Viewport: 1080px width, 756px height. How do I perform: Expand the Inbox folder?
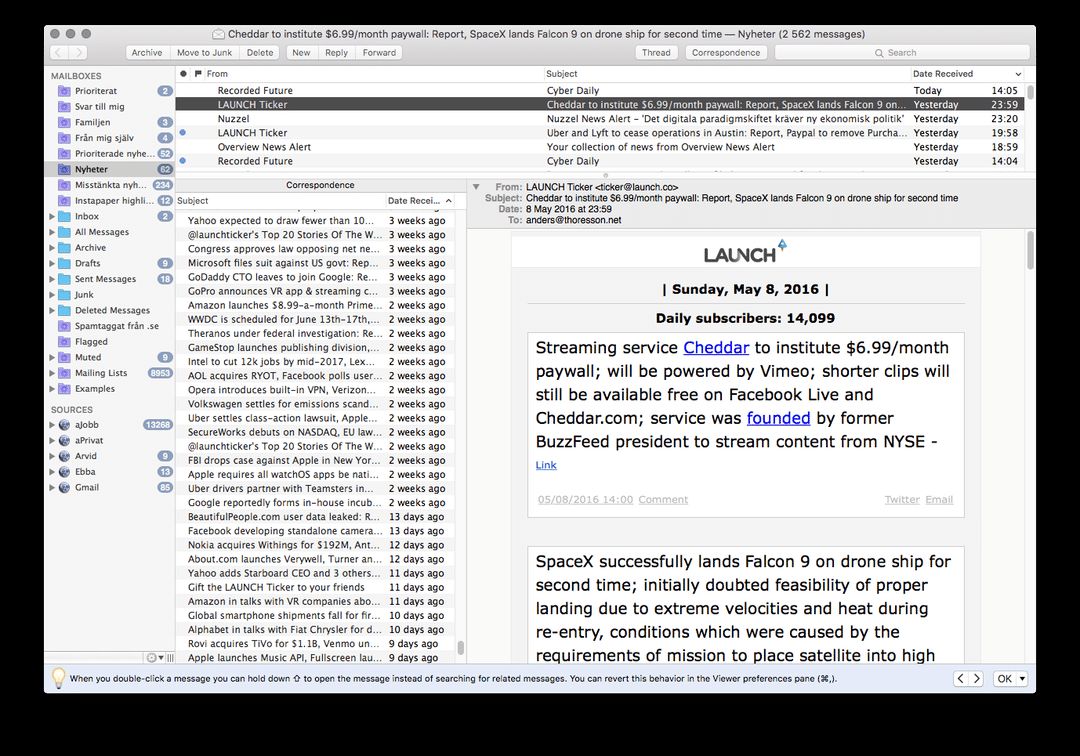click(53, 217)
